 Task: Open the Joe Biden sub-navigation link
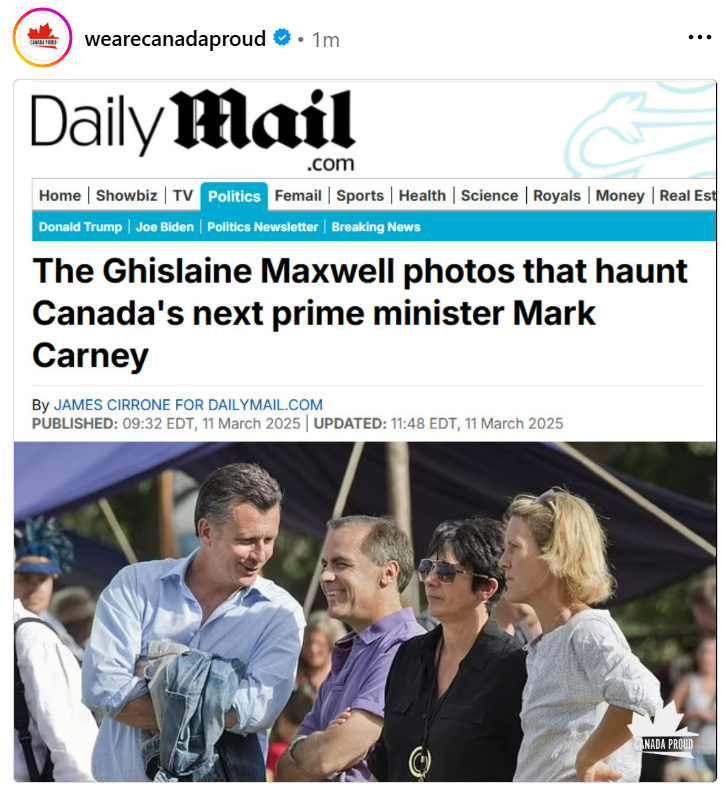tap(165, 227)
